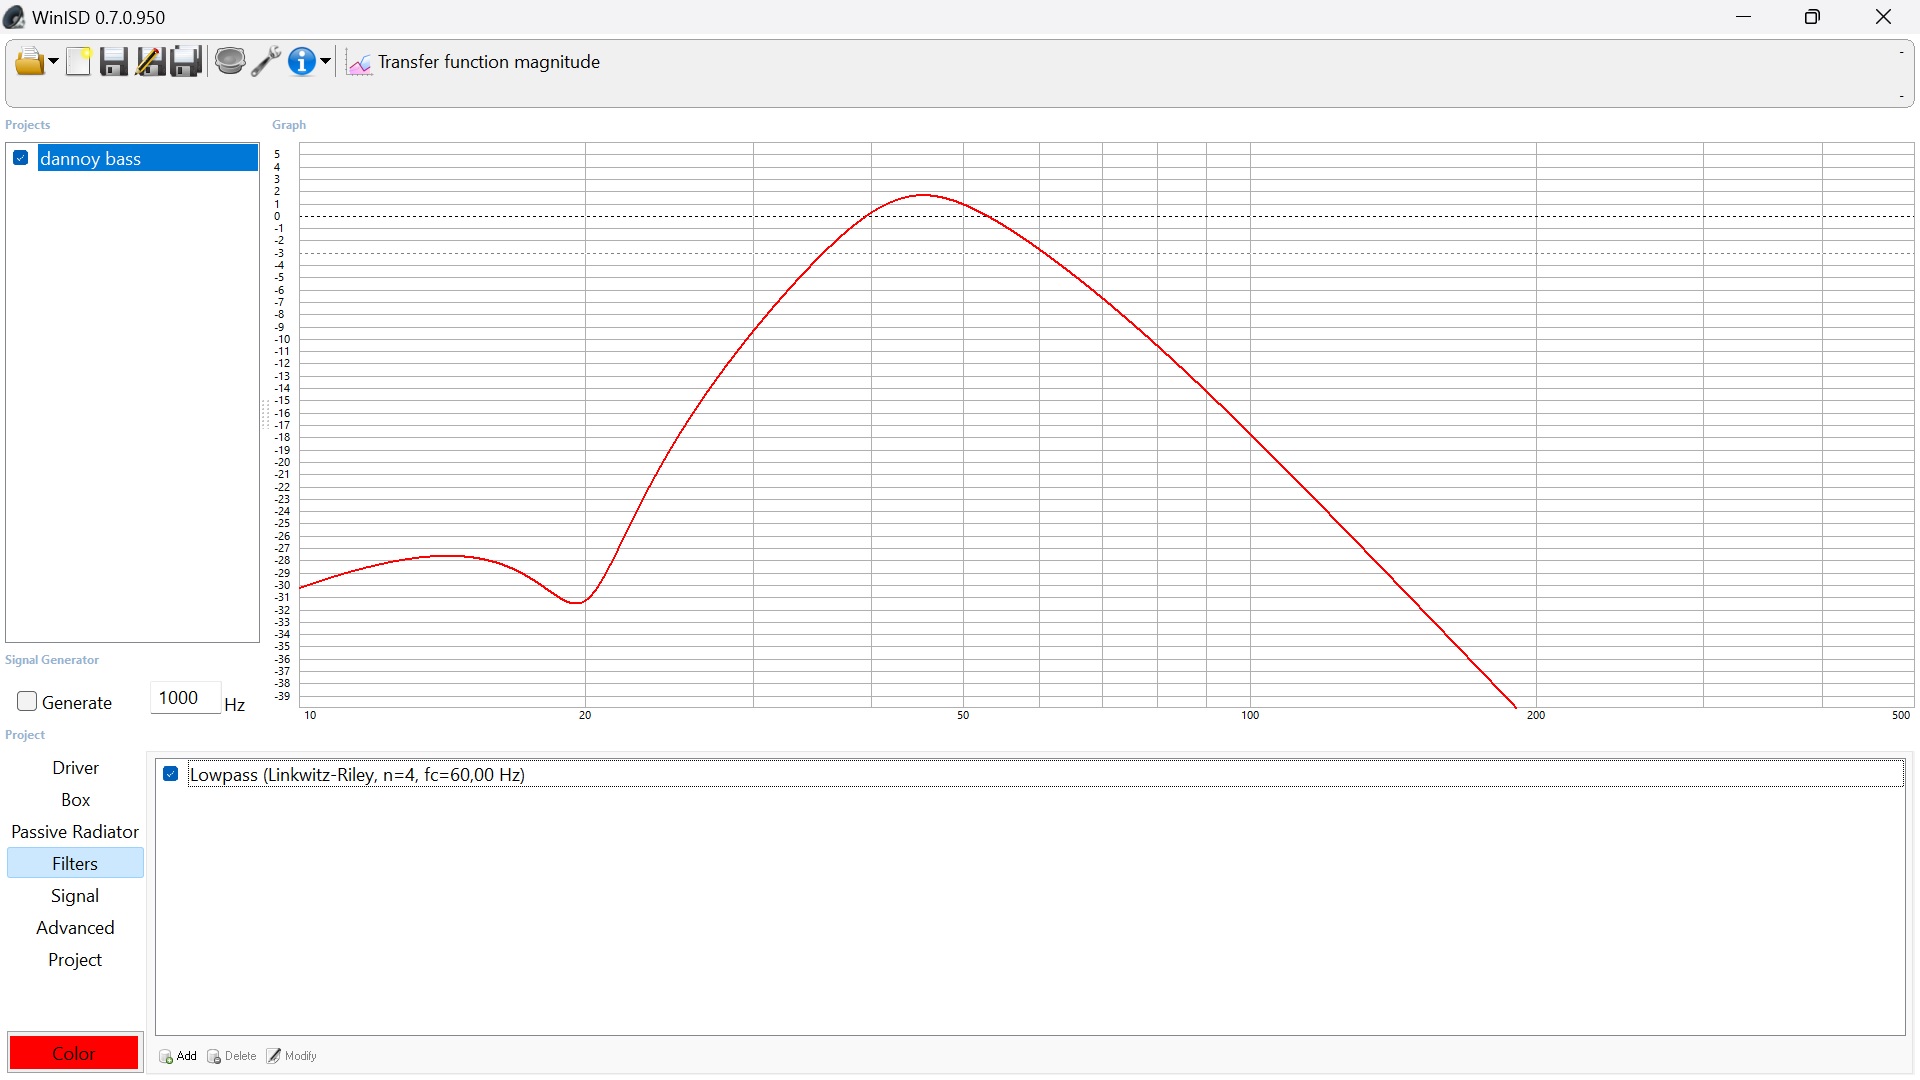The height and width of the screenshot is (1080, 1920).
Task: Click the Transfer function magnitude icon
Action: 357,61
